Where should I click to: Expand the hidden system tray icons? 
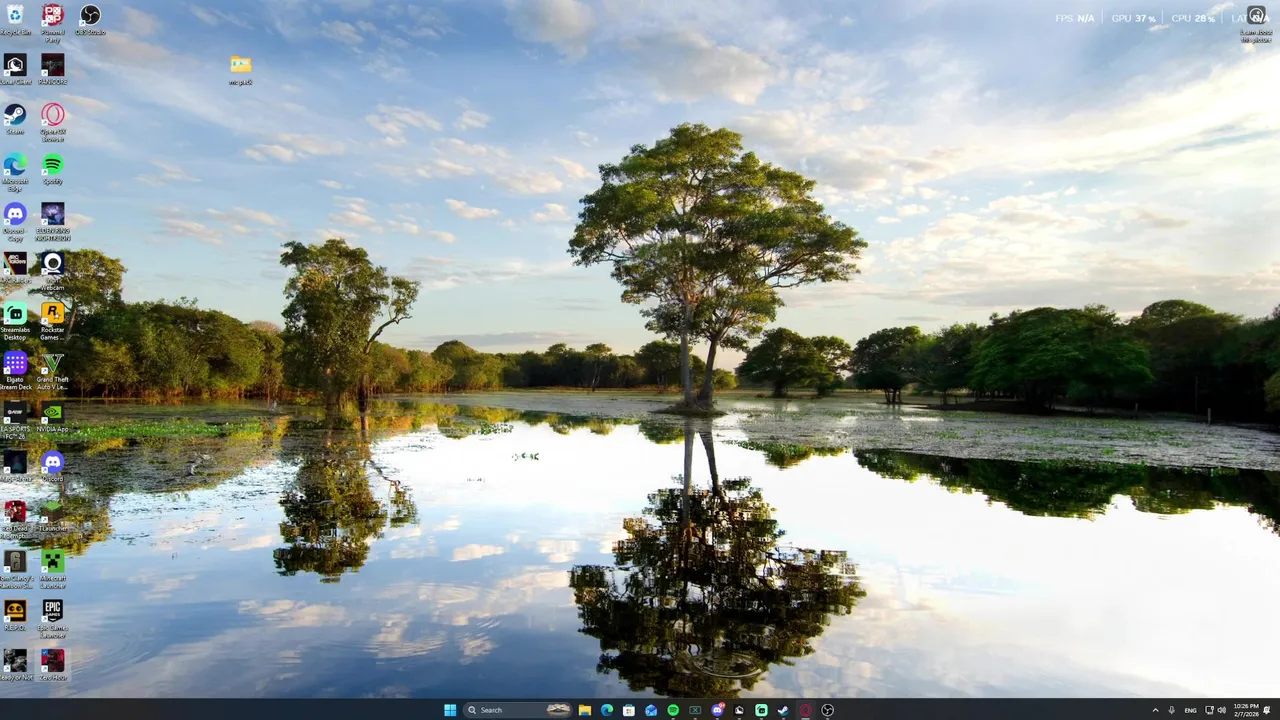(x=1156, y=710)
